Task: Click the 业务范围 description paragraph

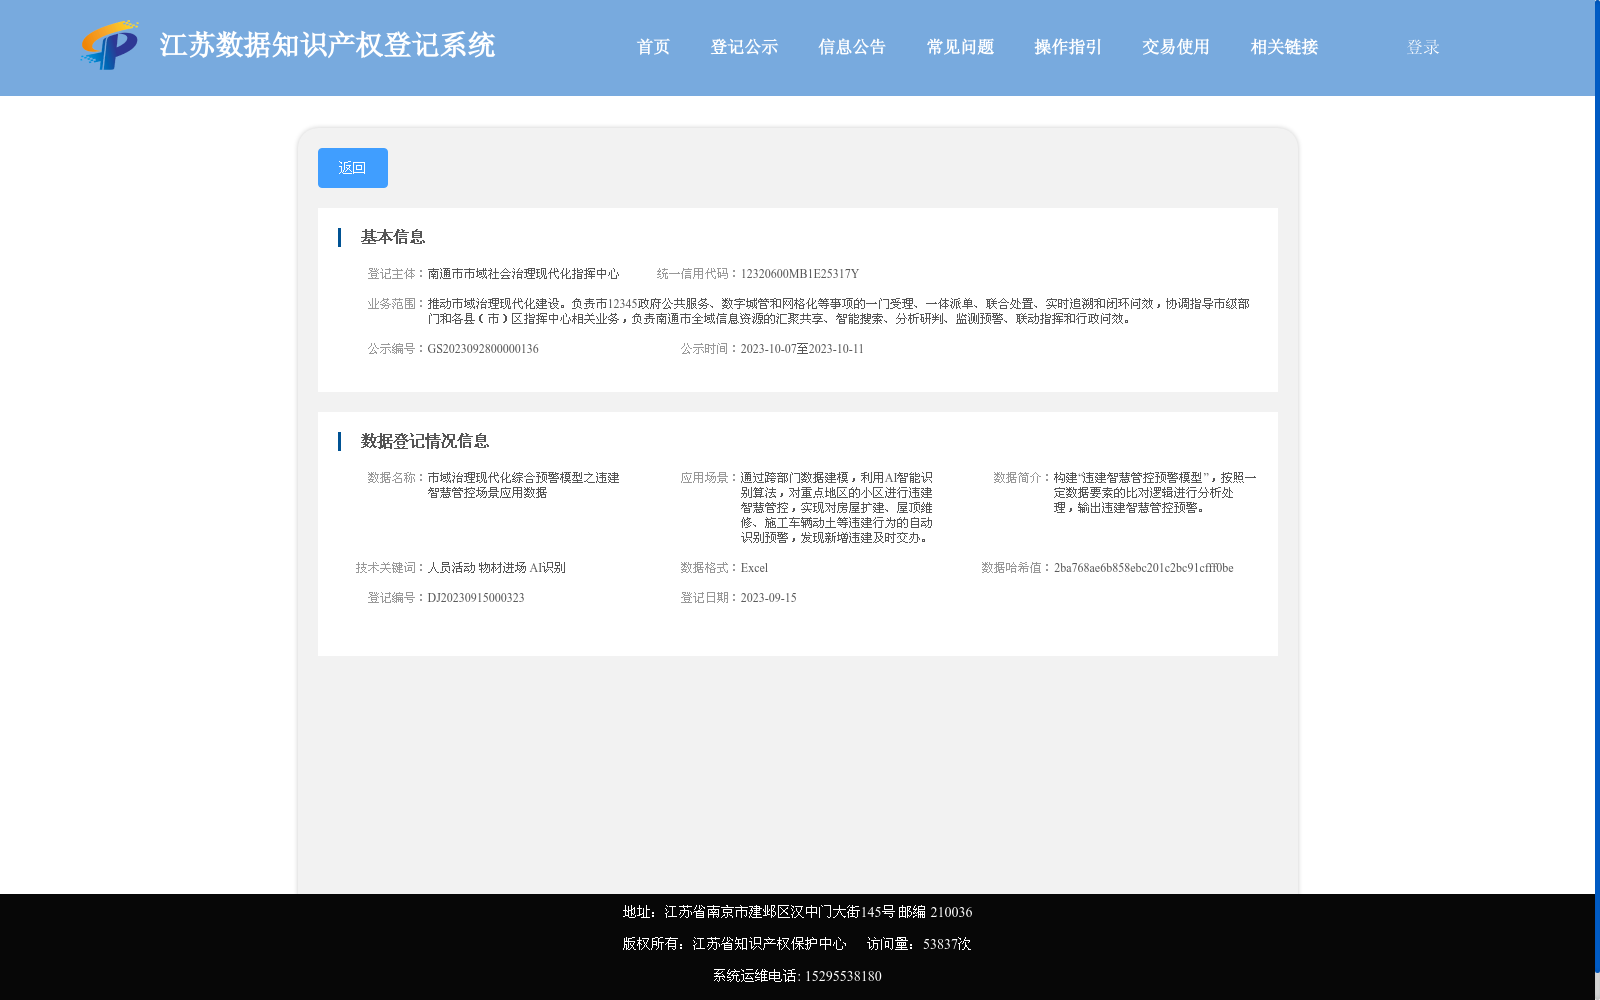Action: point(838,311)
